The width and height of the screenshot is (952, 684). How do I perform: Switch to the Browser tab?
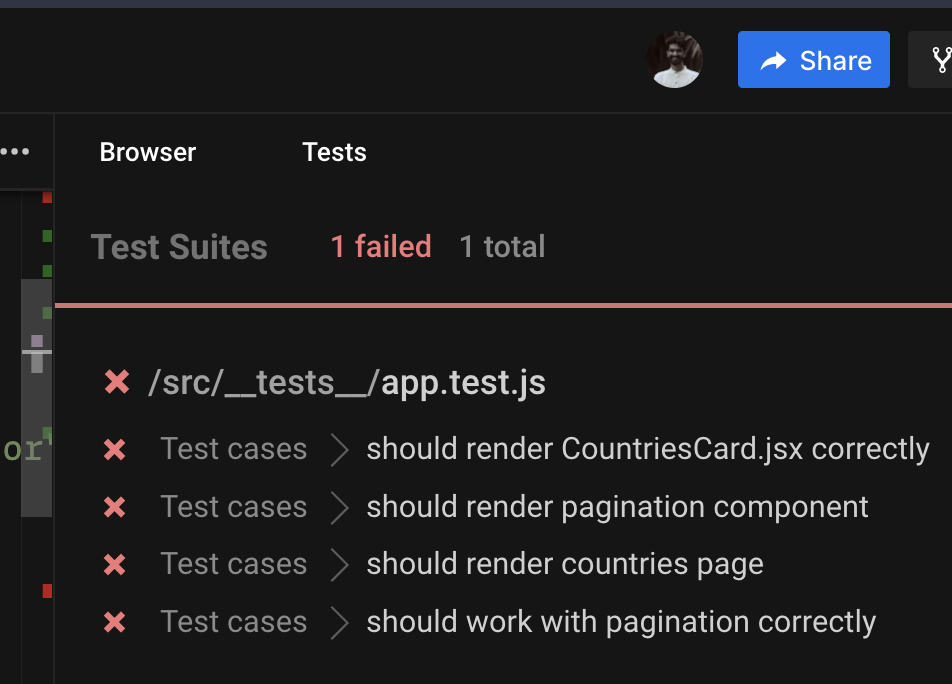[x=147, y=152]
